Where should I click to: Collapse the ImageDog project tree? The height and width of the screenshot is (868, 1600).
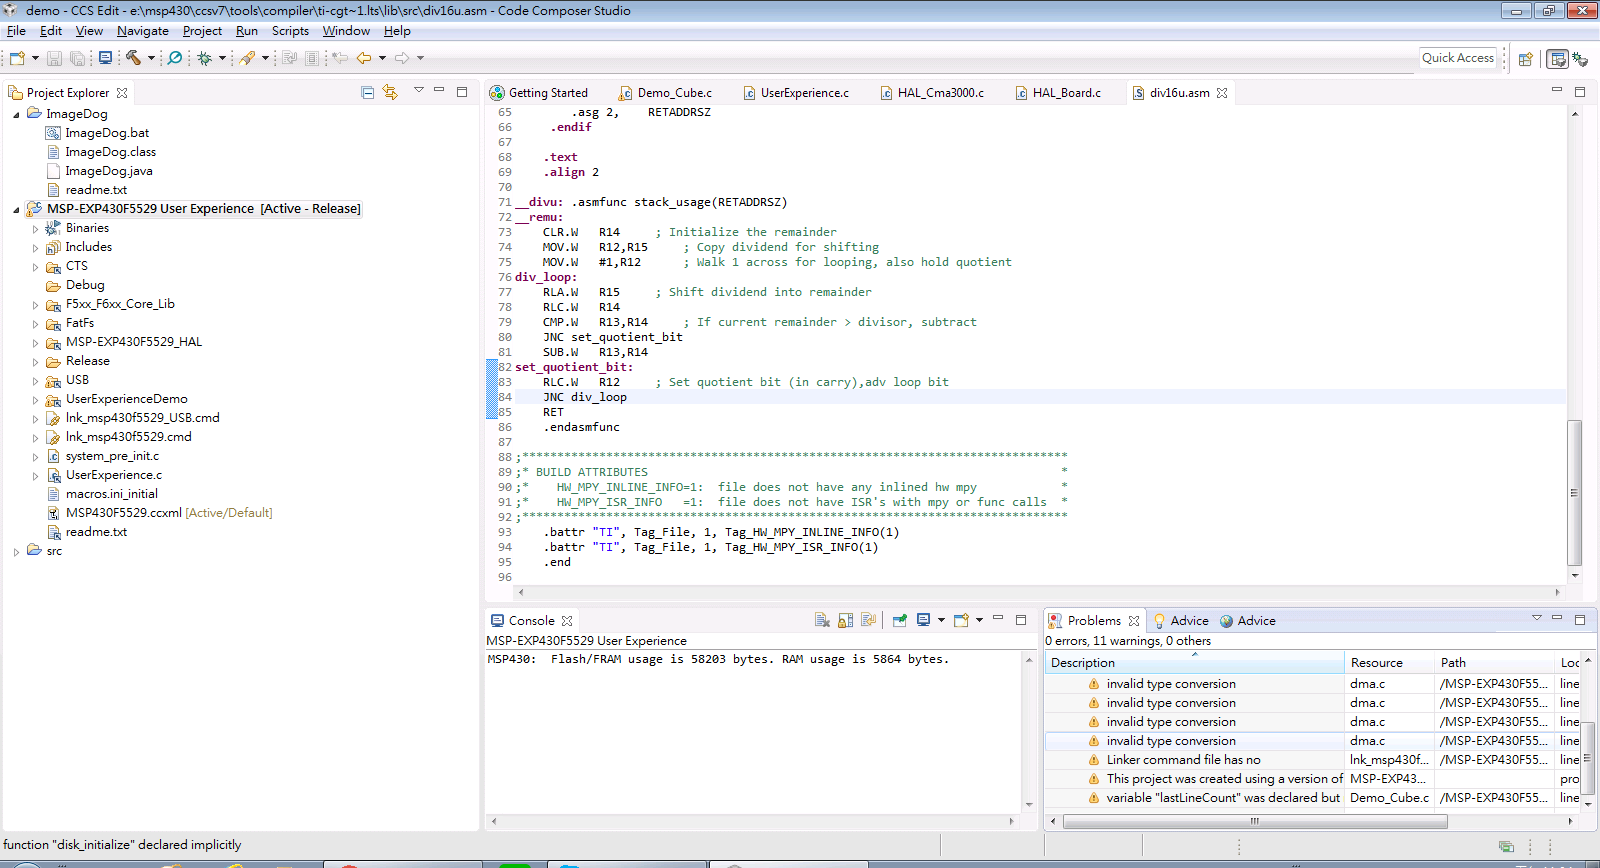16,114
